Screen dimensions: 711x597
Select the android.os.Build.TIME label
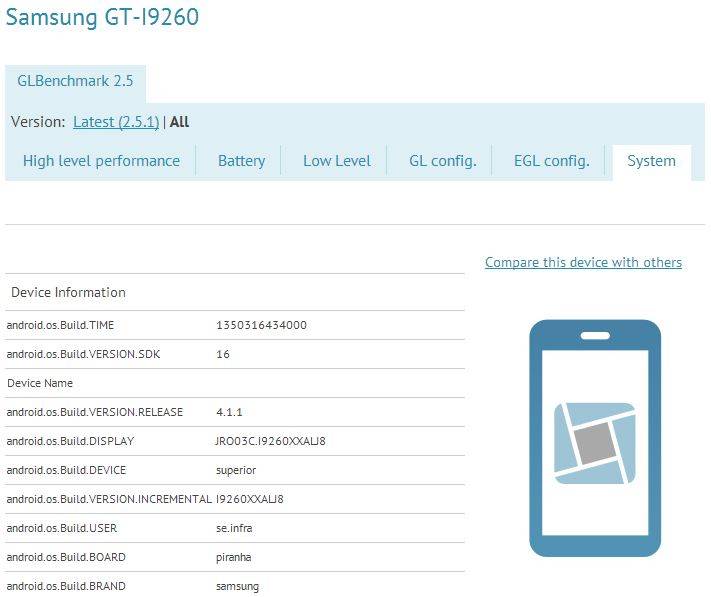[60, 325]
